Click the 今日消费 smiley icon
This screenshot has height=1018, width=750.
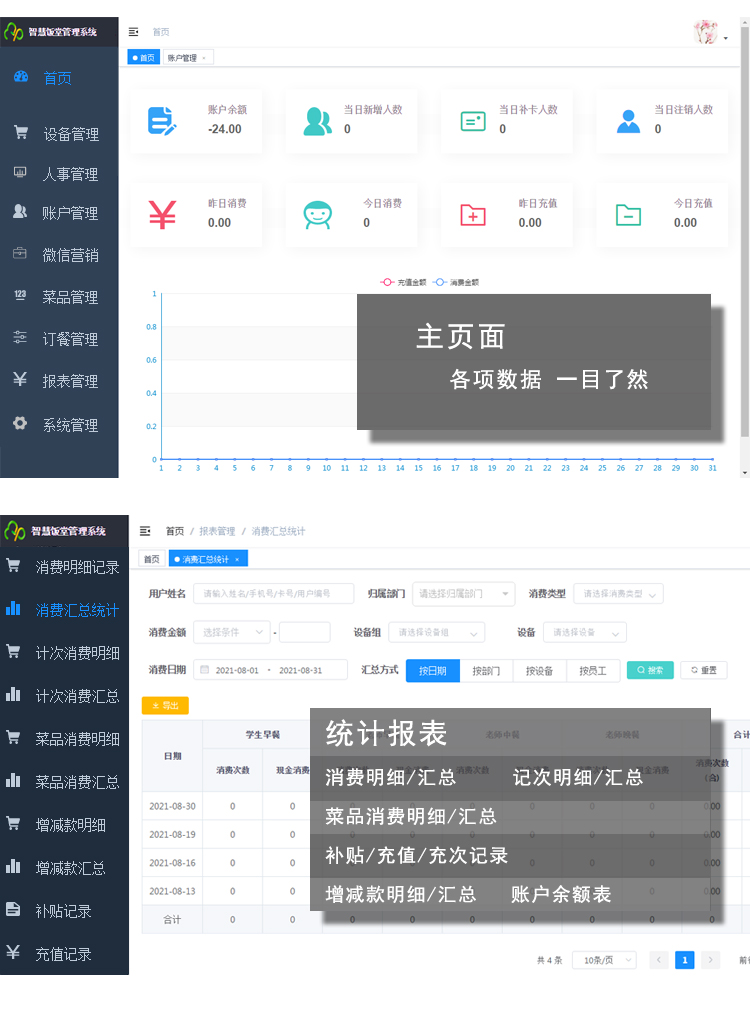pyautogui.click(x=318, y=215)
